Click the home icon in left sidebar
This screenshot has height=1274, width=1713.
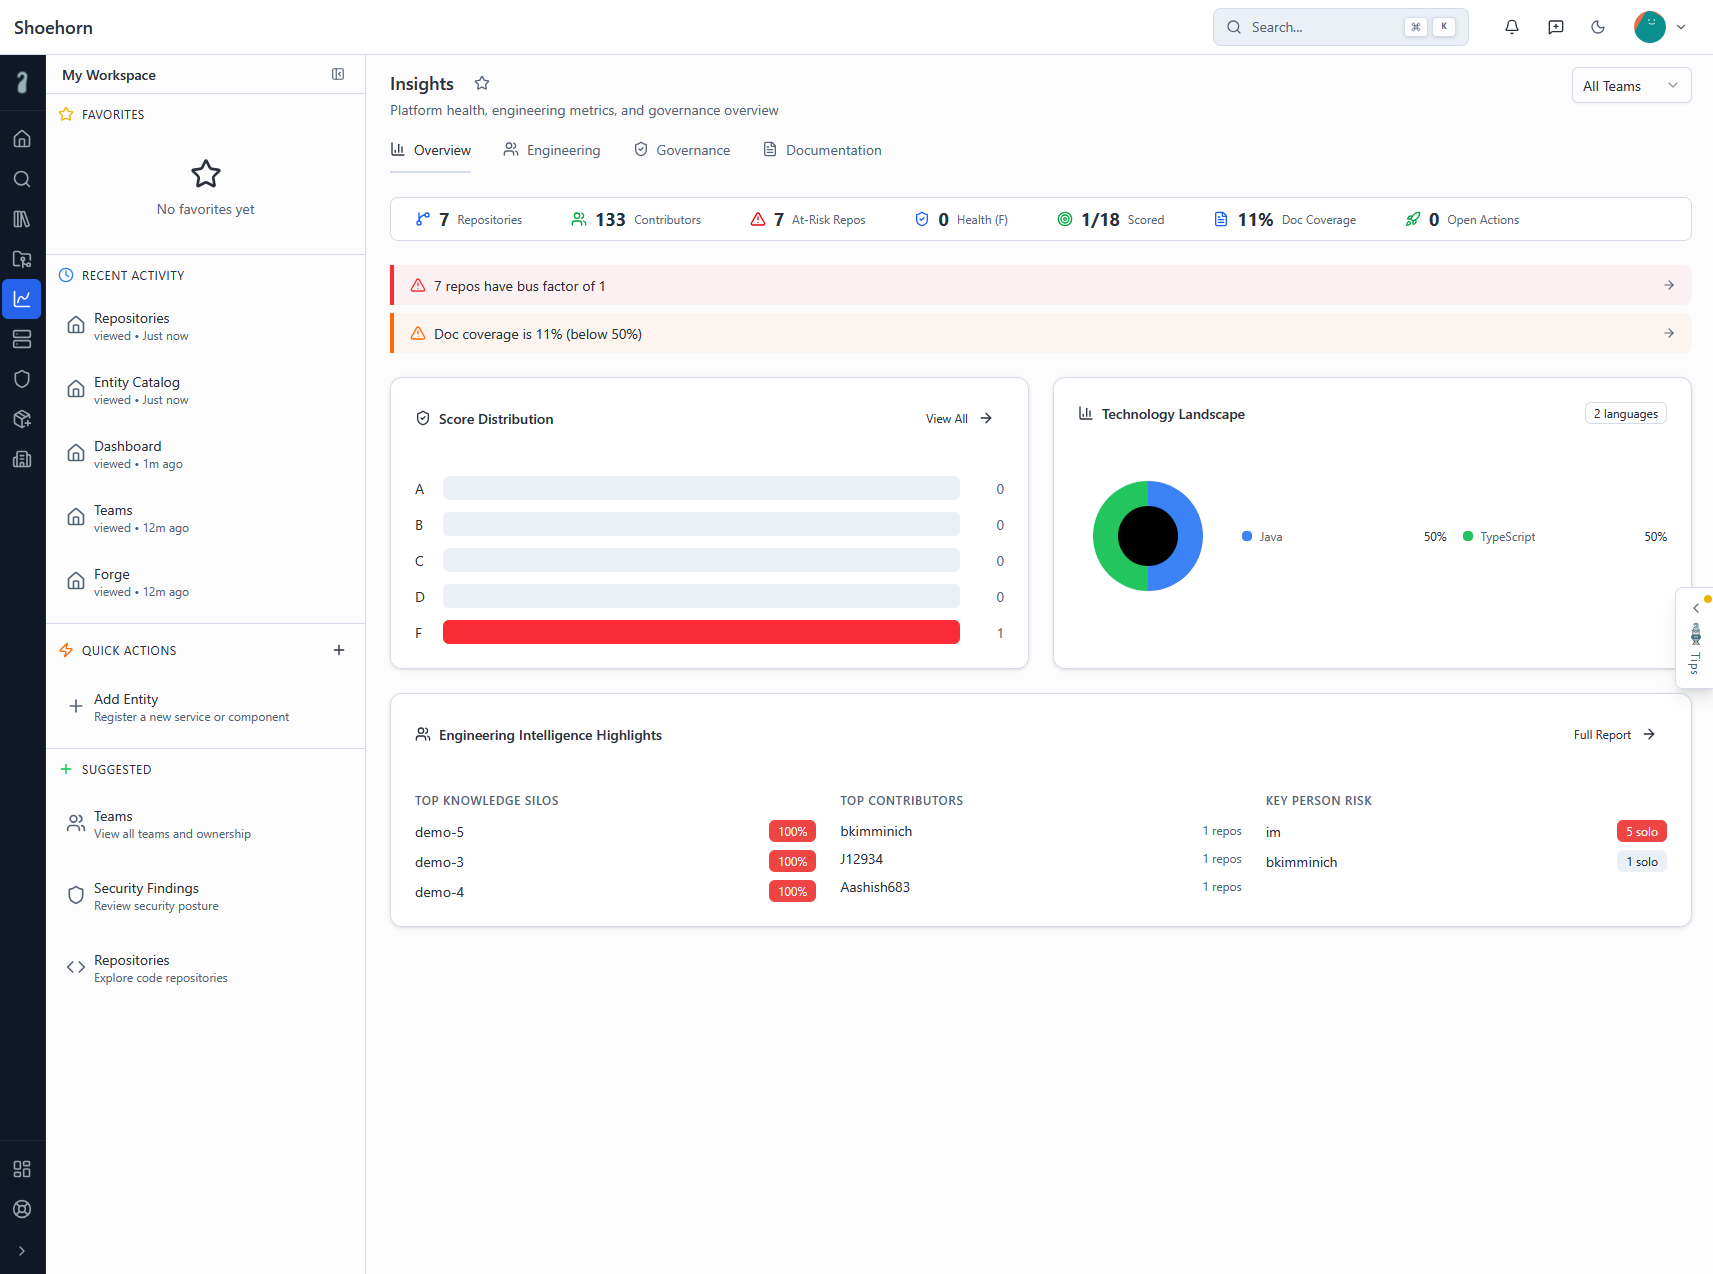point(22,139)
